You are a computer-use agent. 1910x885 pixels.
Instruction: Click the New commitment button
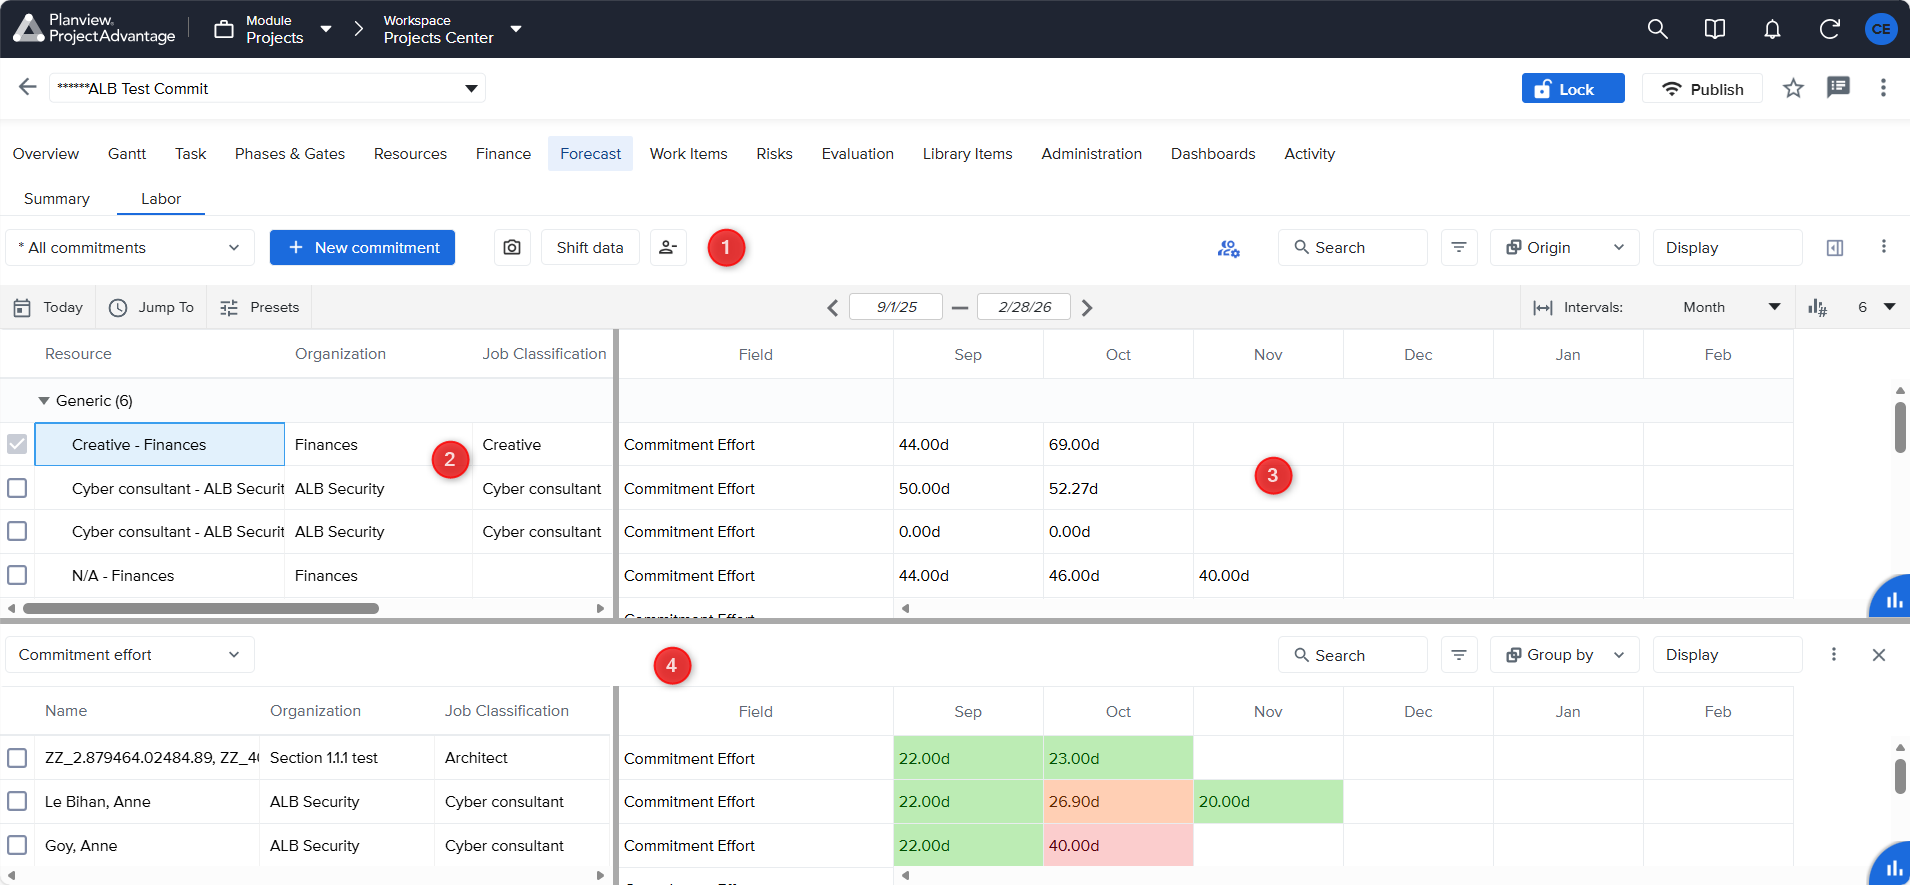[x=362, y=247]
